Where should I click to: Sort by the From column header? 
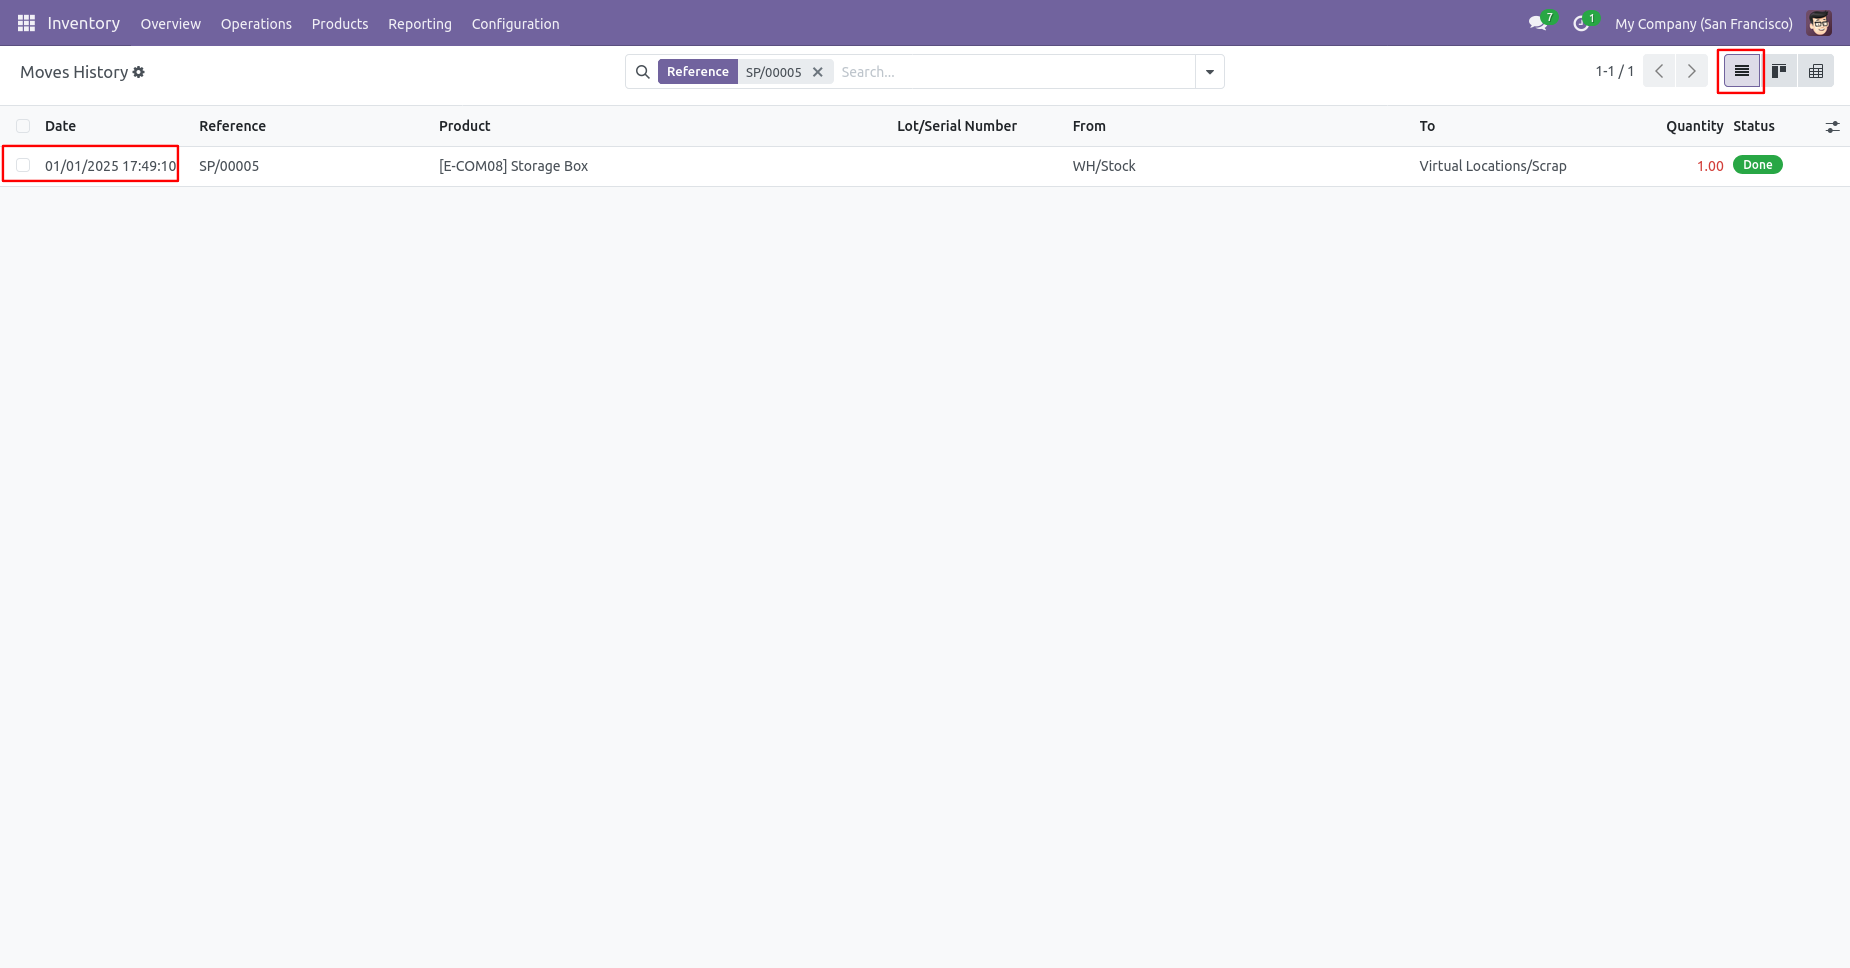(1089, 126)
